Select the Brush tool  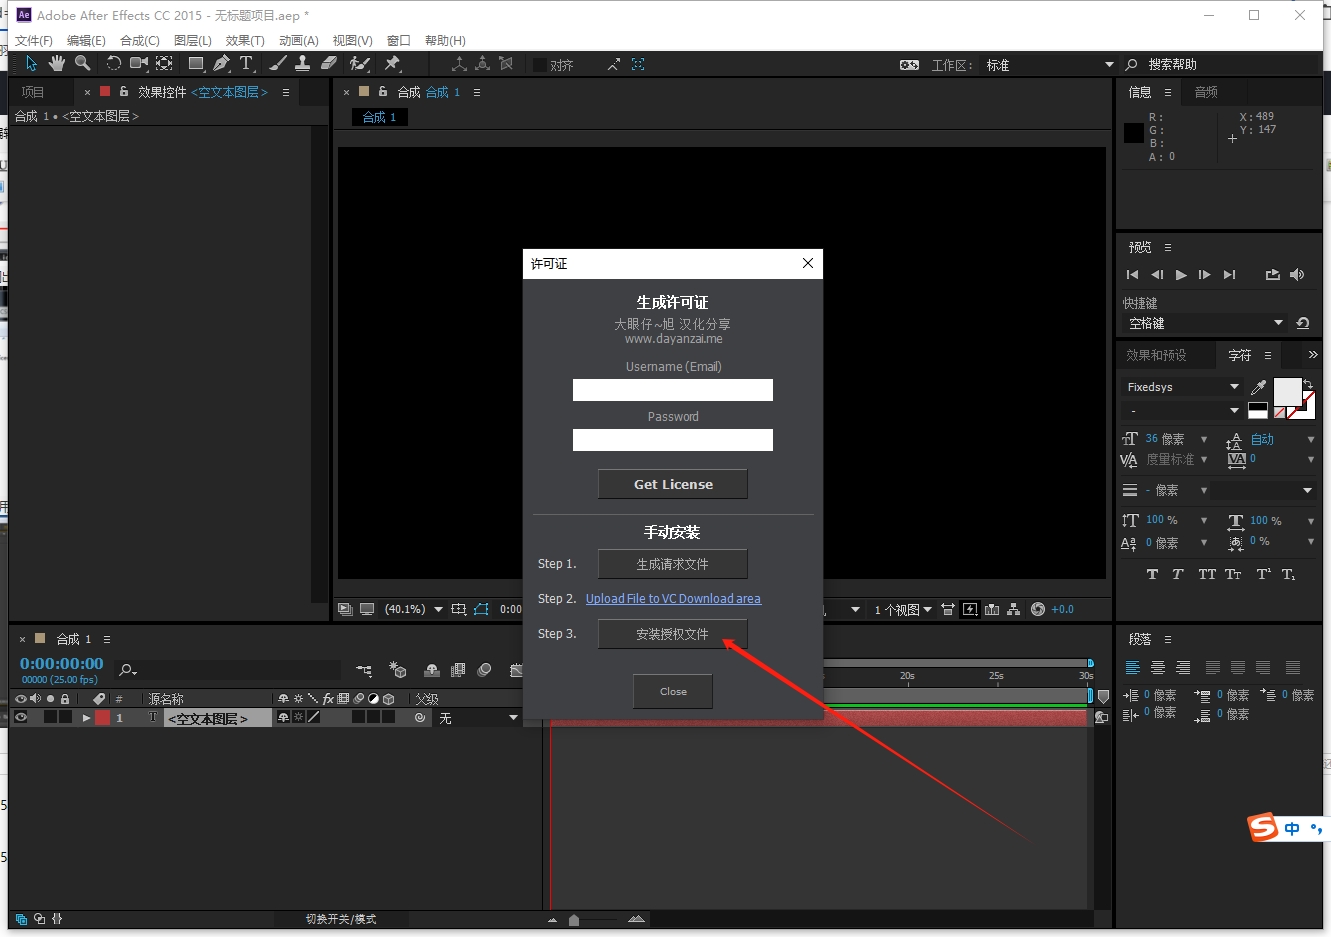point(278,64)
